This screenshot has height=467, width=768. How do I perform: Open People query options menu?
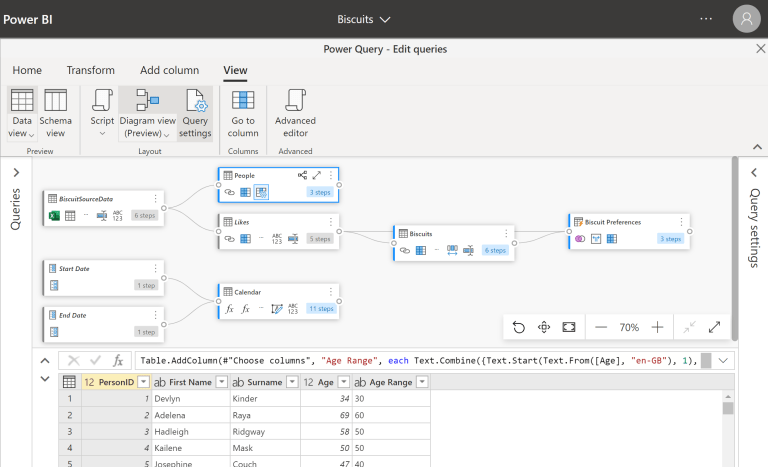click(331, 175)
